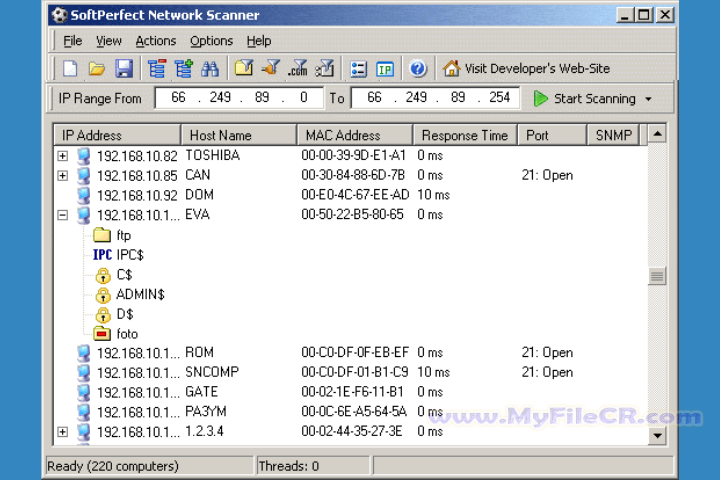Image resolution: width=720 pixels, height=480 pixels.
Task: Toggle the shared folders filter icon
Action: click(x=244, y=69)
